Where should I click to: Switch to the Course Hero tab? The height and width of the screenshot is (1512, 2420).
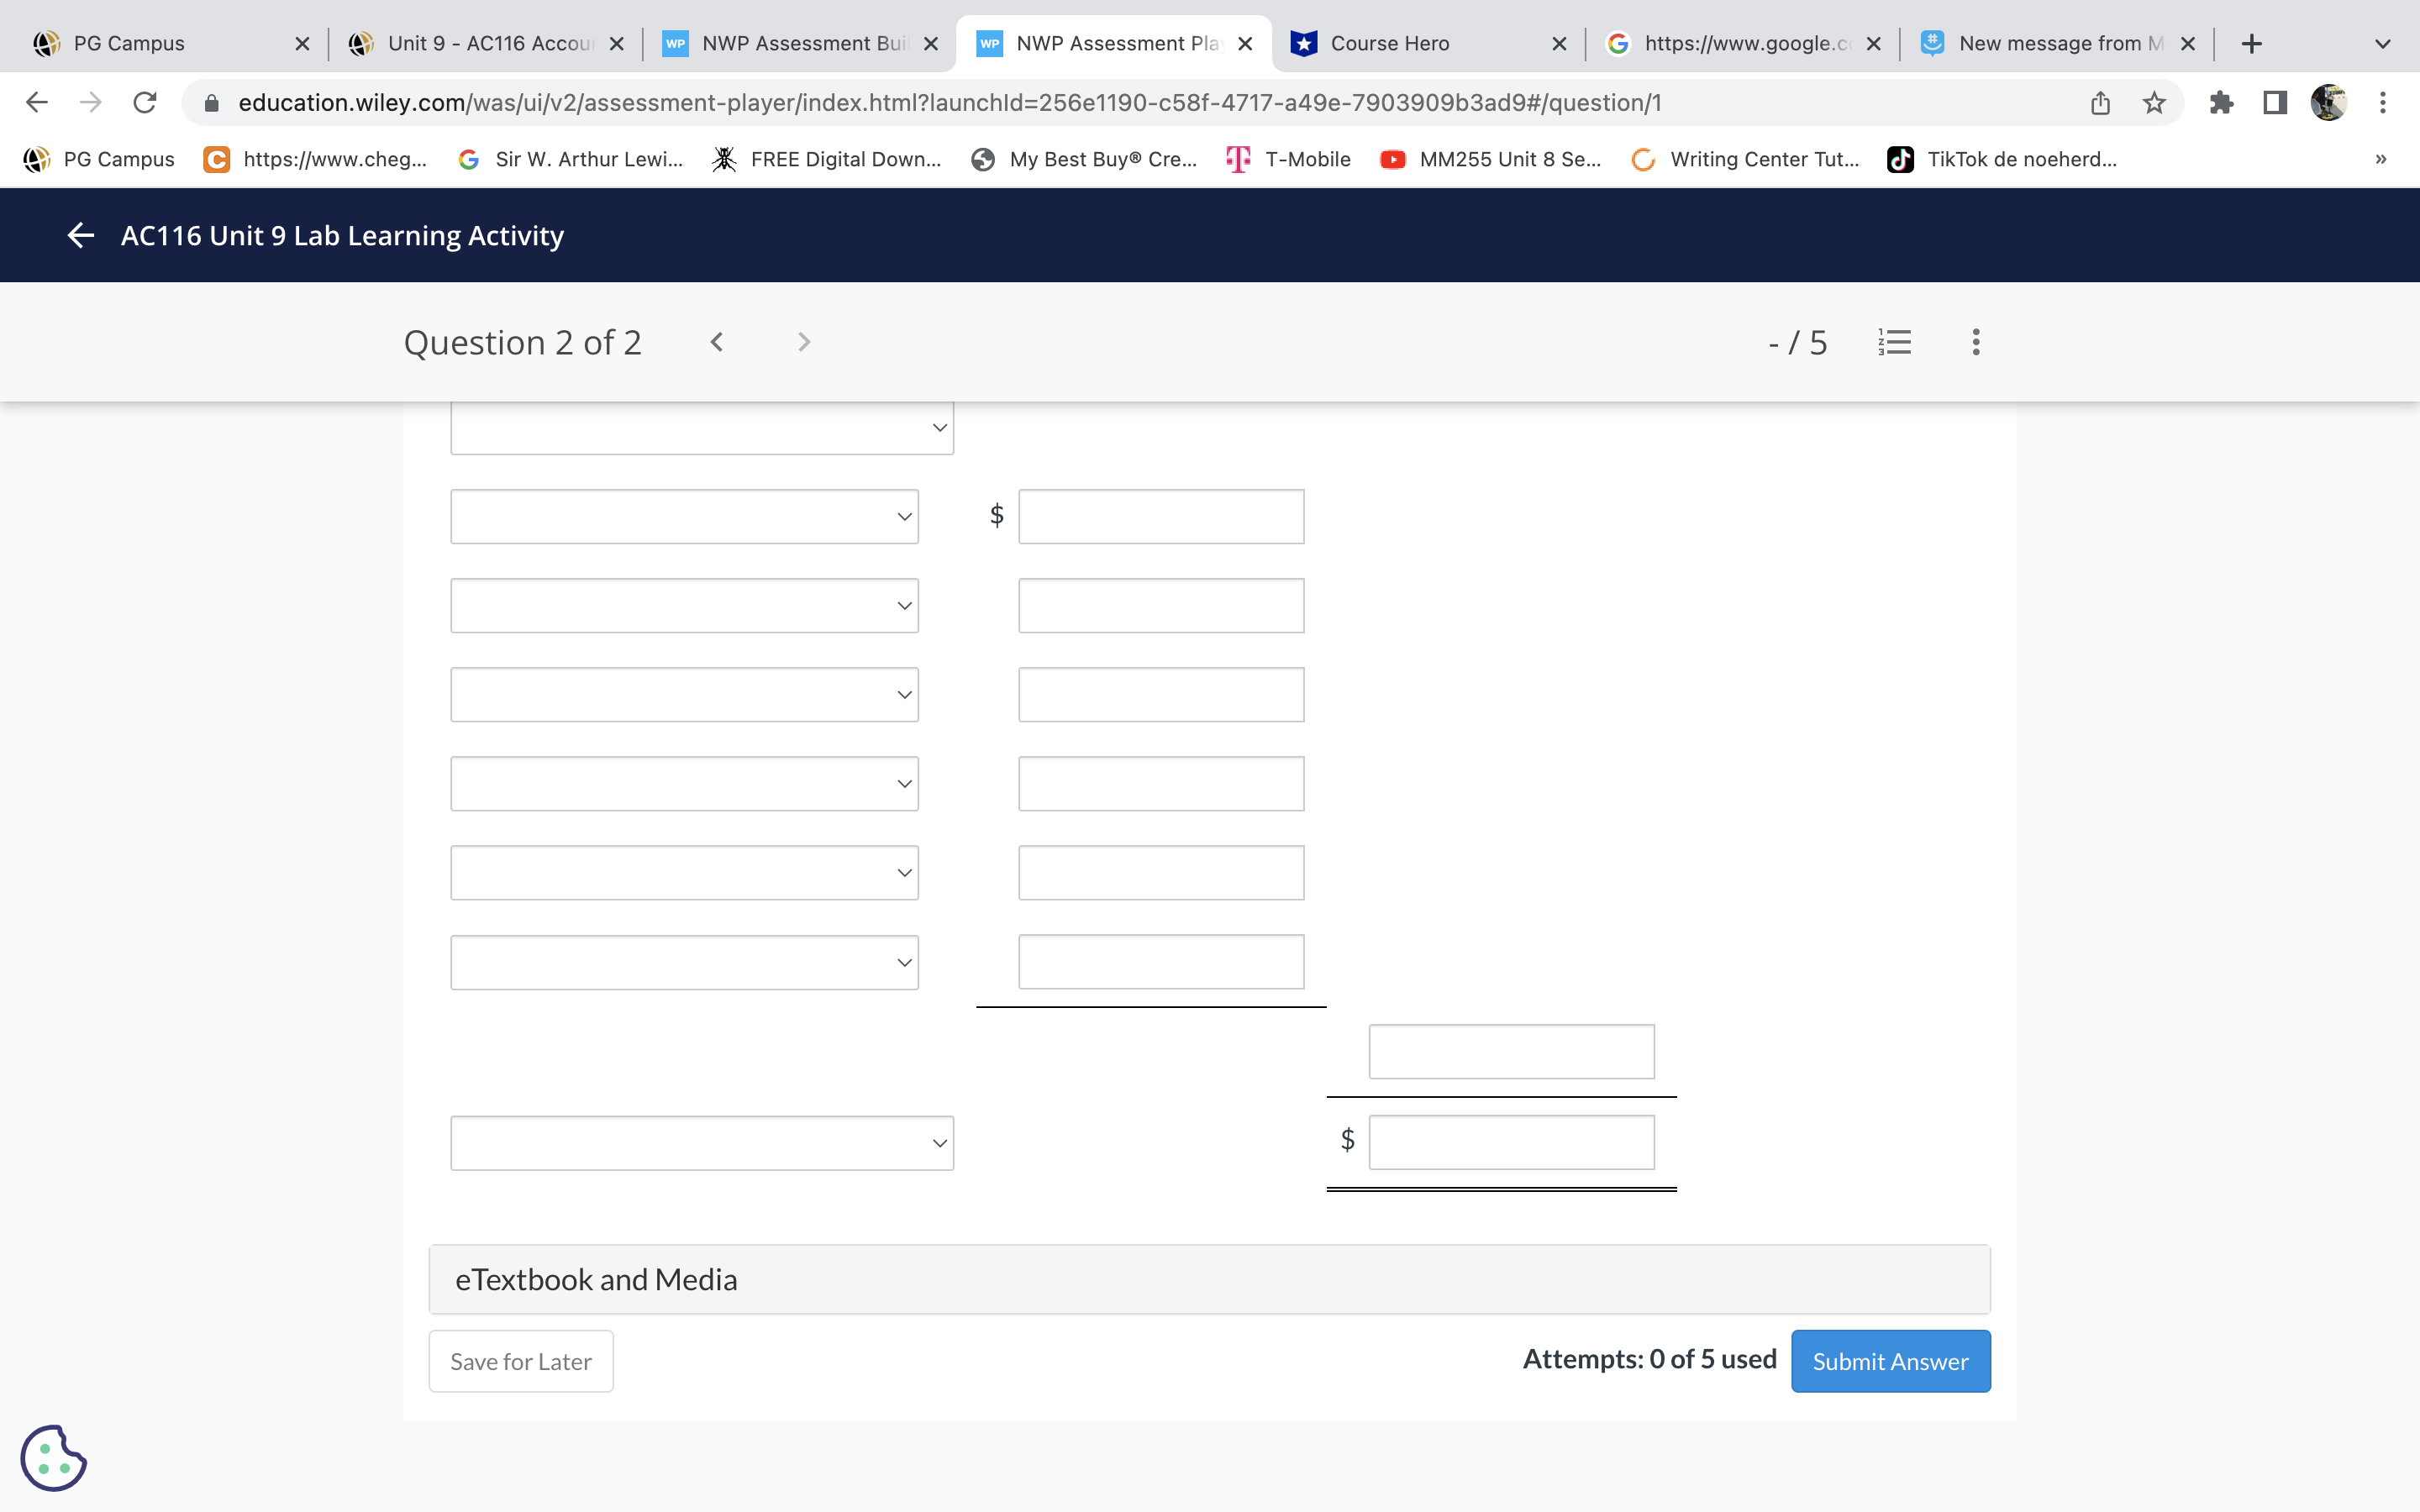(1389, 43)
